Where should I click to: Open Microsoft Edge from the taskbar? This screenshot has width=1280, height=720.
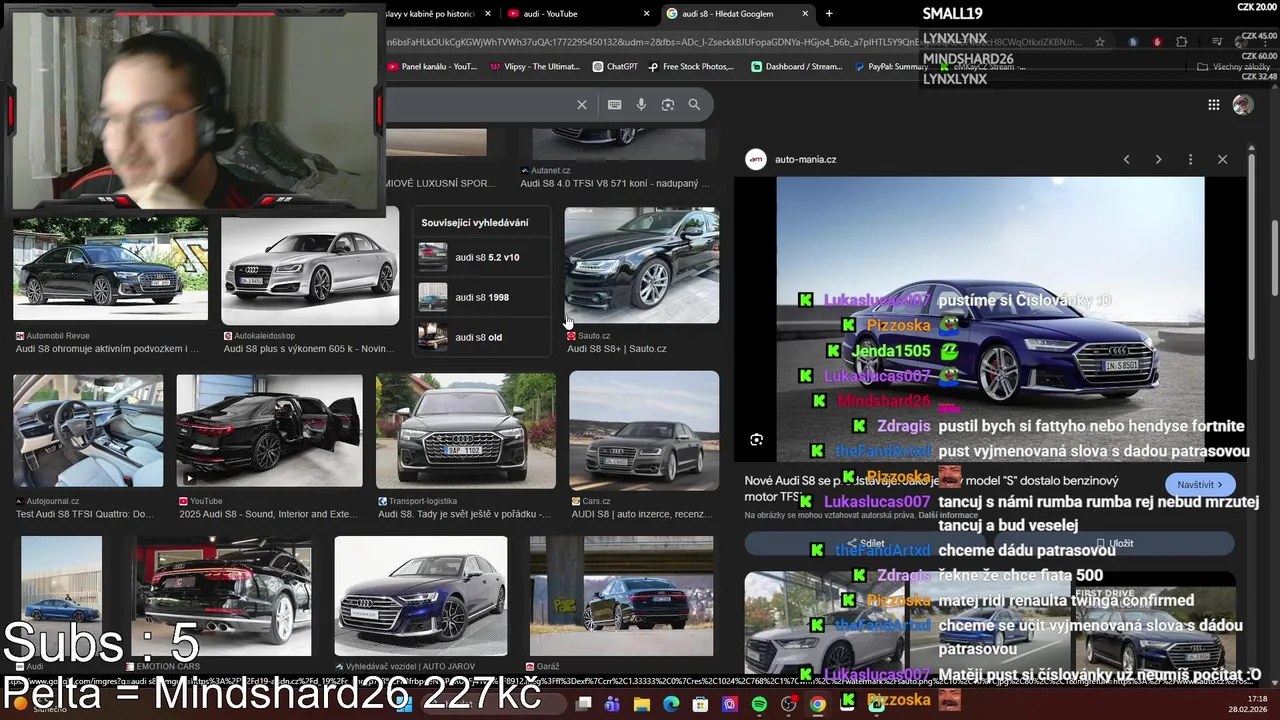[671, 705]
